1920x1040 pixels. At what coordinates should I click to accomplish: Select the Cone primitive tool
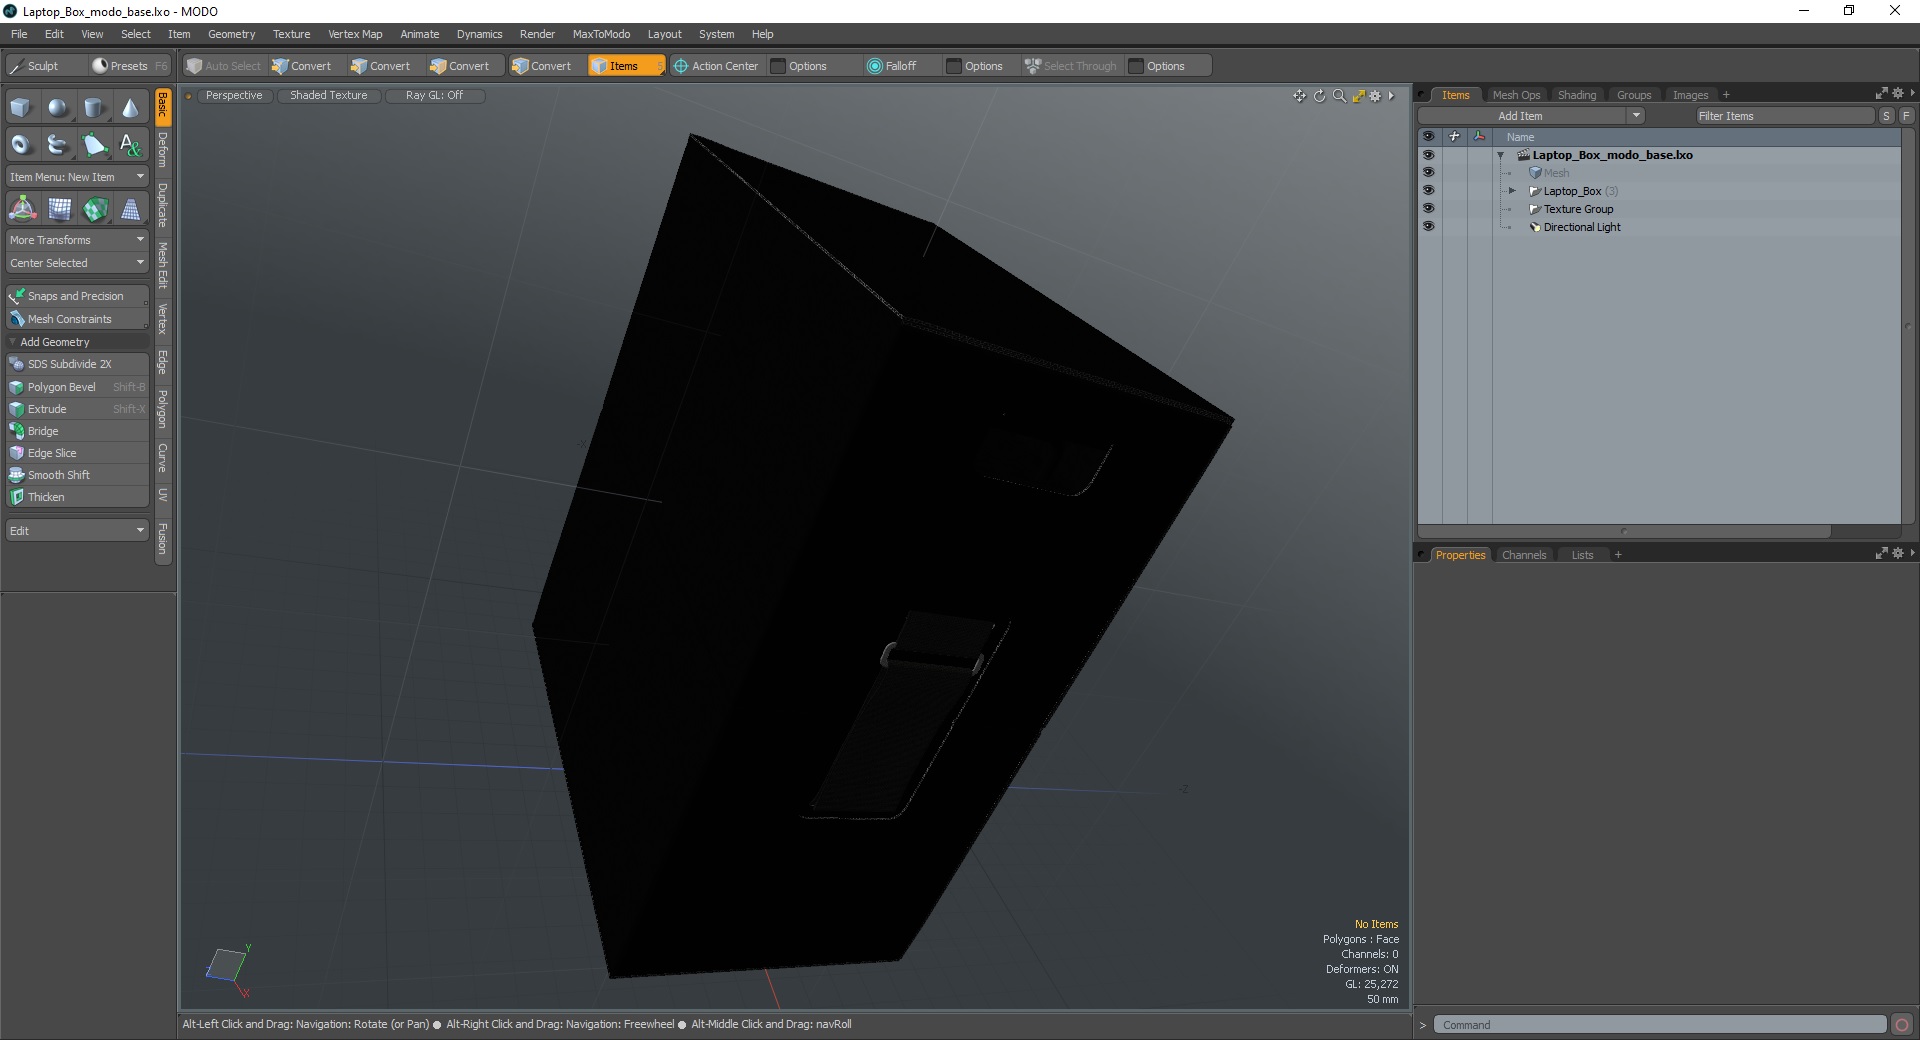tap(130, 108)
